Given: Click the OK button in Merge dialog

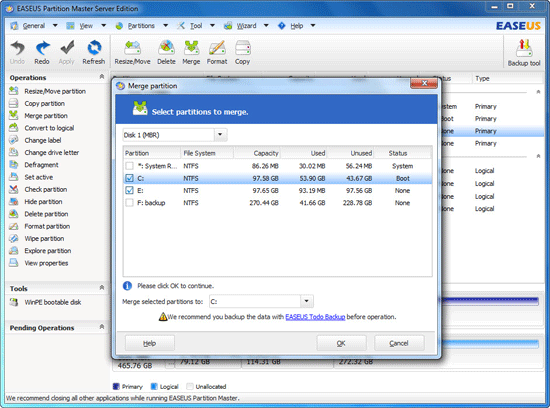Looking at the screenshot, I should [341, 343].
